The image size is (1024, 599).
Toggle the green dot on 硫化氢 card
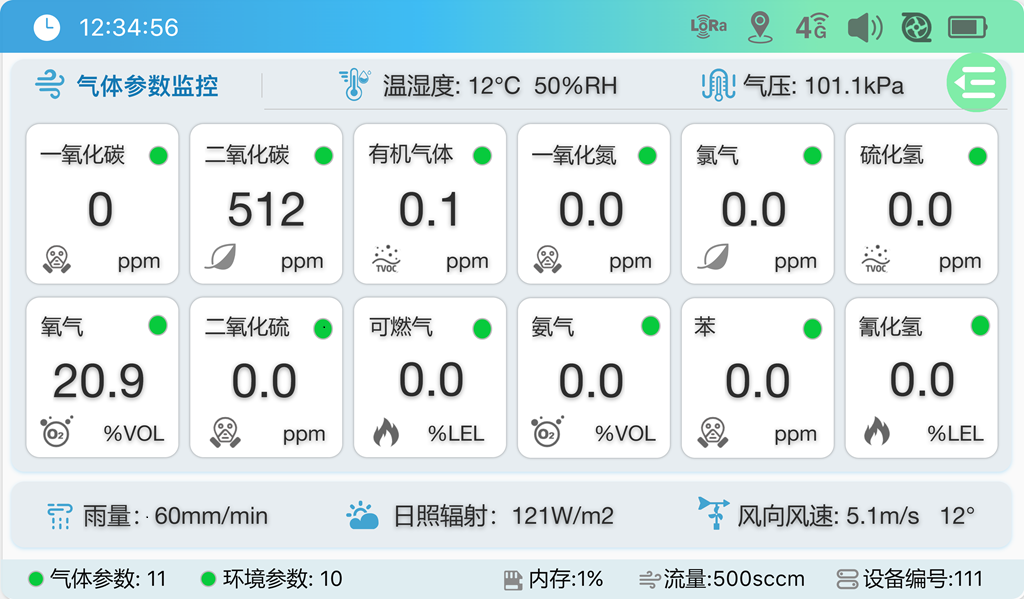[x=975, y=156]
